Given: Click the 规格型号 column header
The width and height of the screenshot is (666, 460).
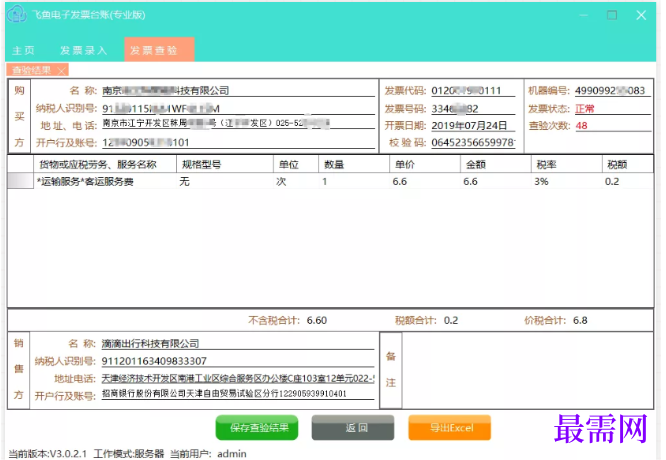Looking at the screenshot, I should click(225, 164).
